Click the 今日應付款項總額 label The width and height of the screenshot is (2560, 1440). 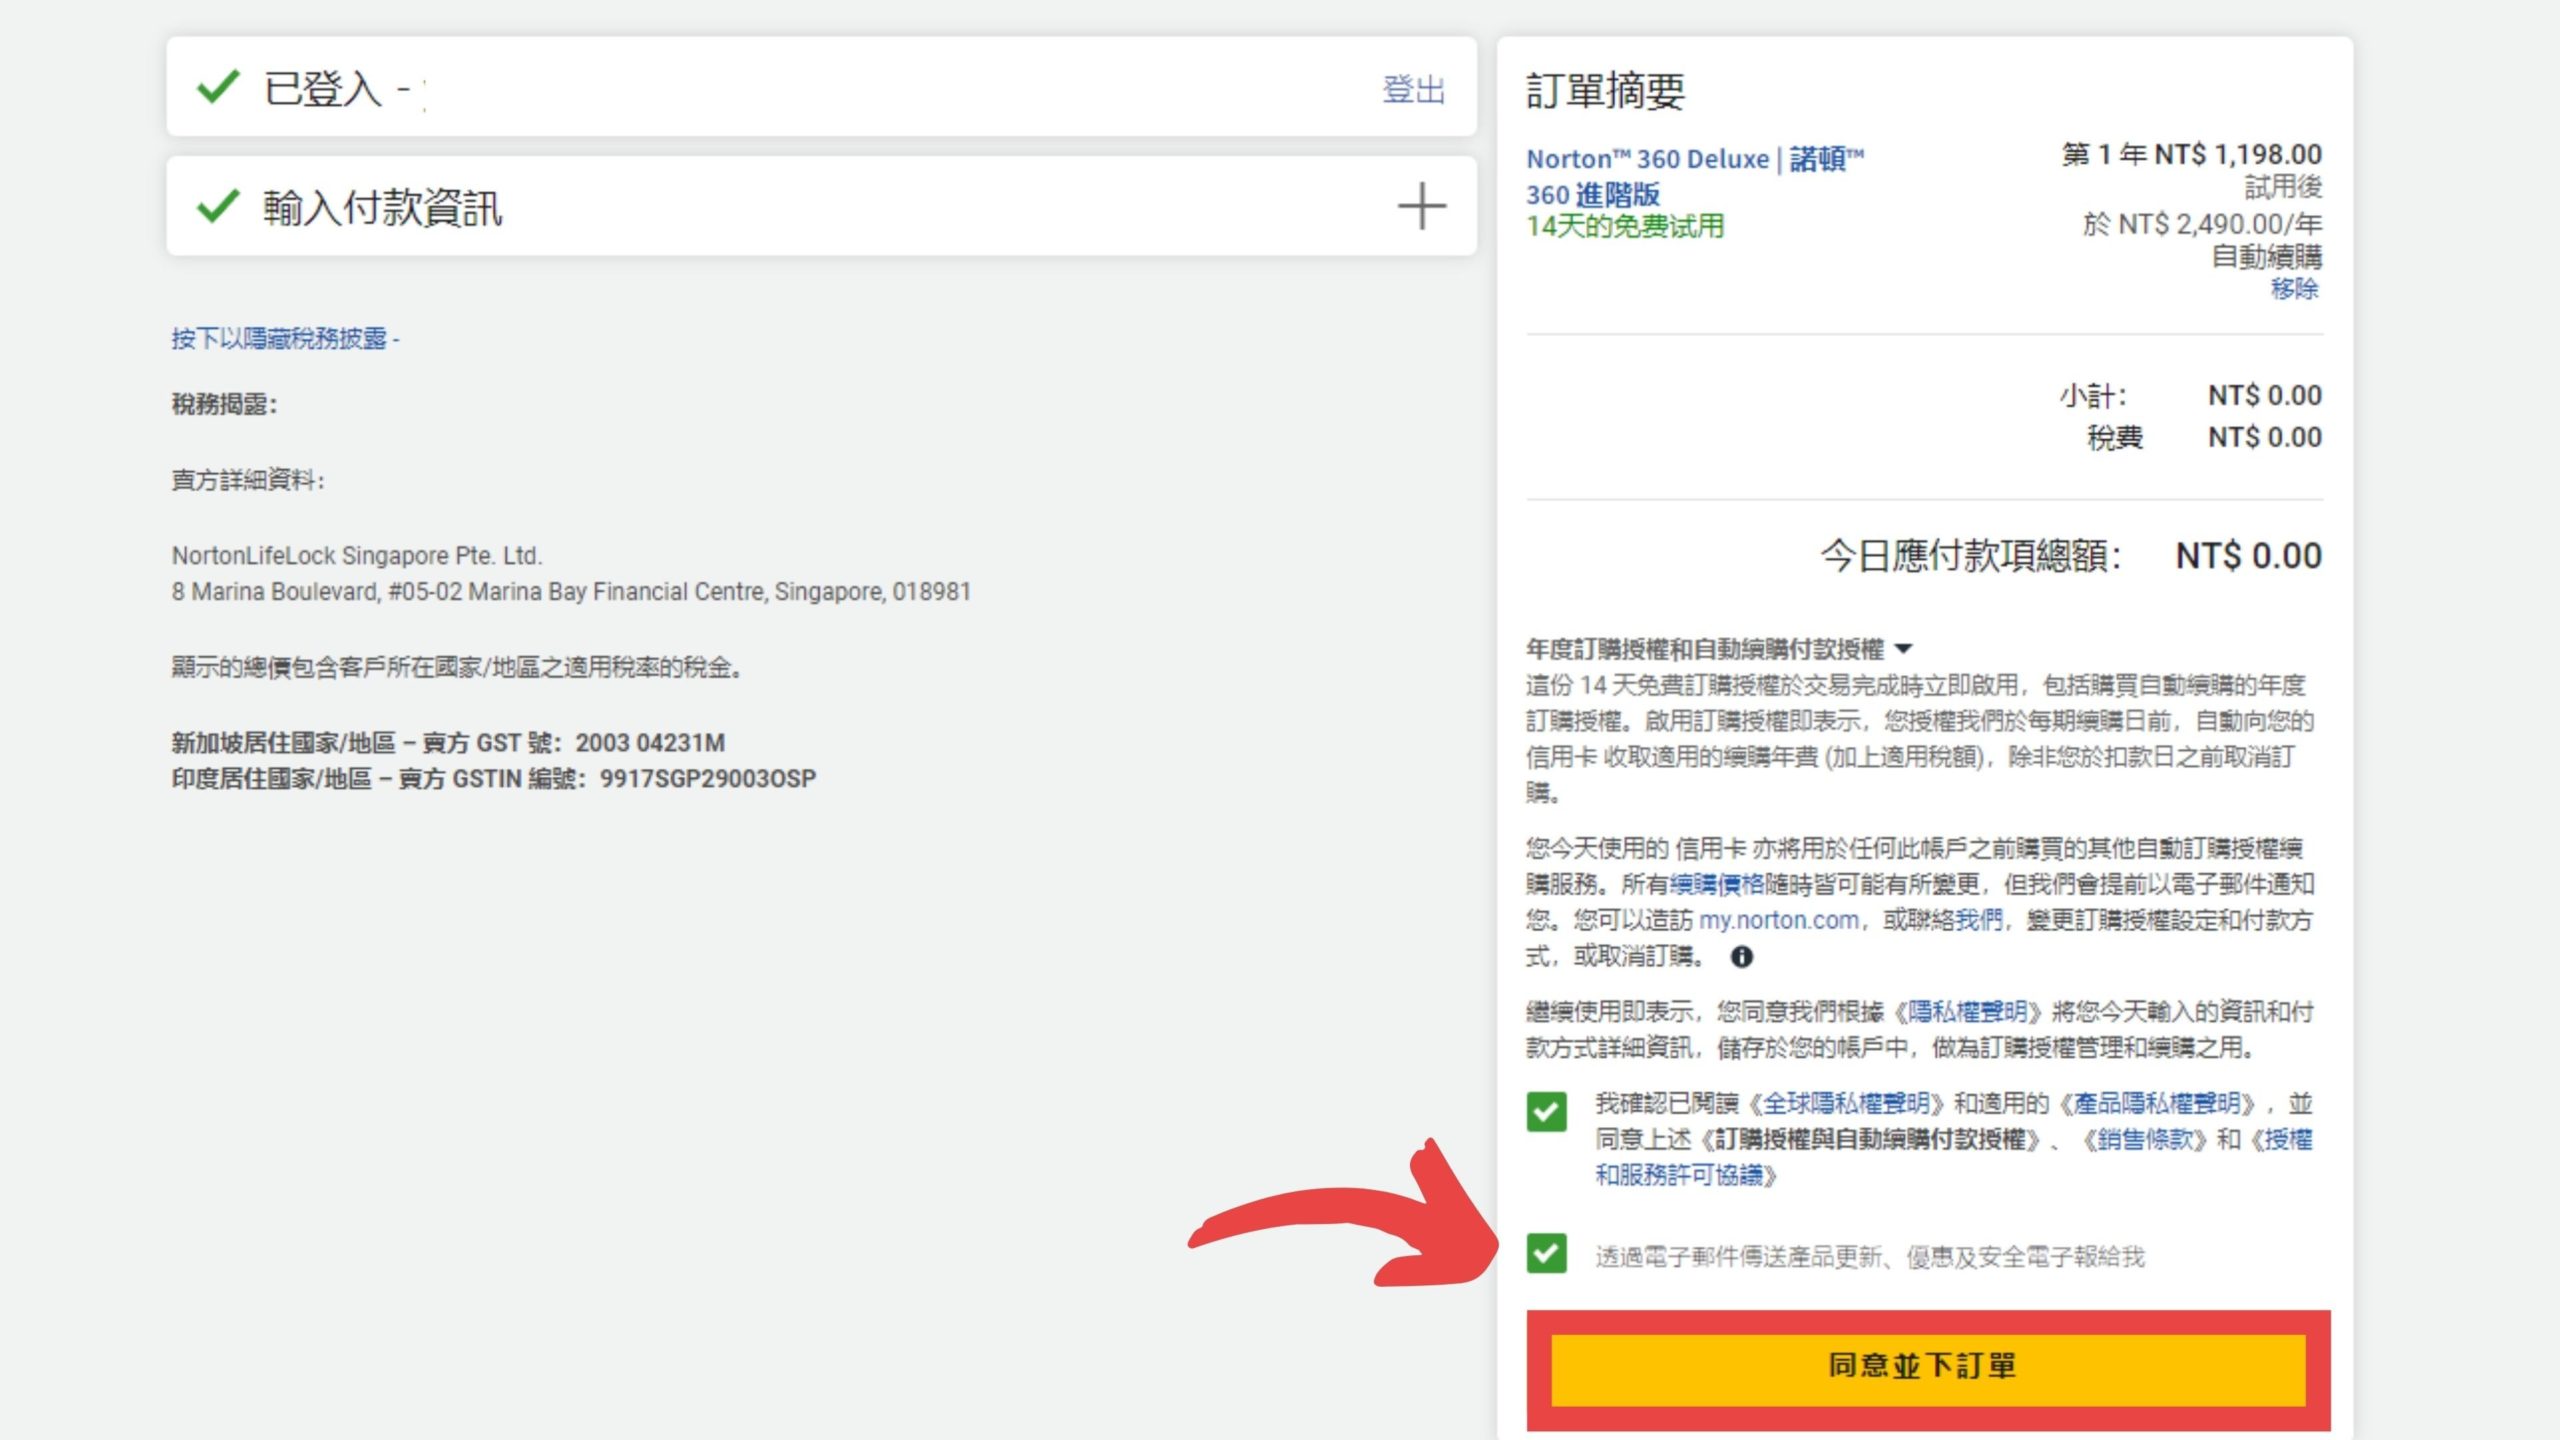pos(1969,556)
